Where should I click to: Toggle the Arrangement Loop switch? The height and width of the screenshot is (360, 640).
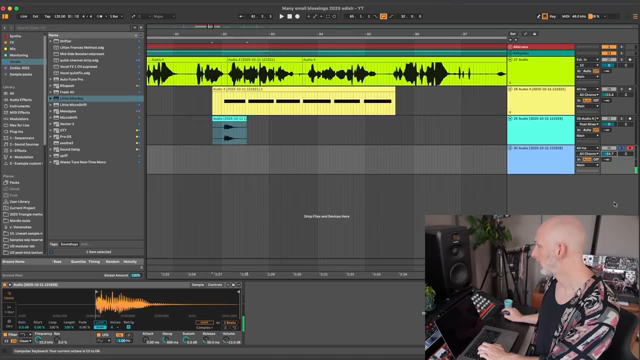point(383,16)
